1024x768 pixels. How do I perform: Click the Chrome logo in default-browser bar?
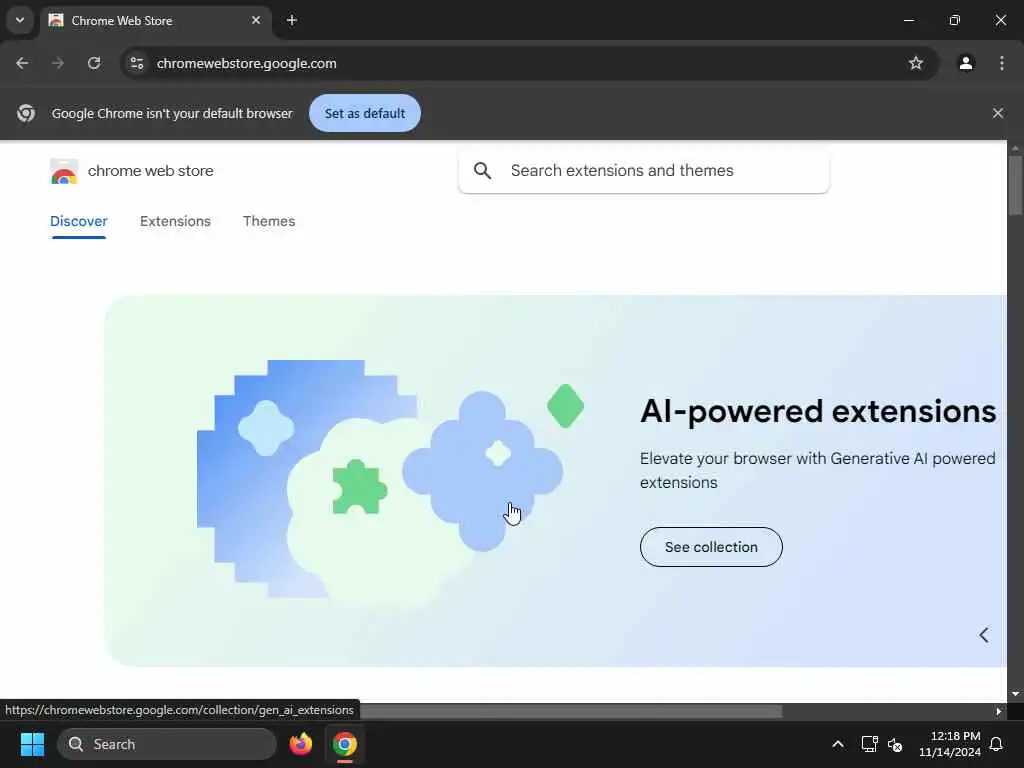click(26, 113)
